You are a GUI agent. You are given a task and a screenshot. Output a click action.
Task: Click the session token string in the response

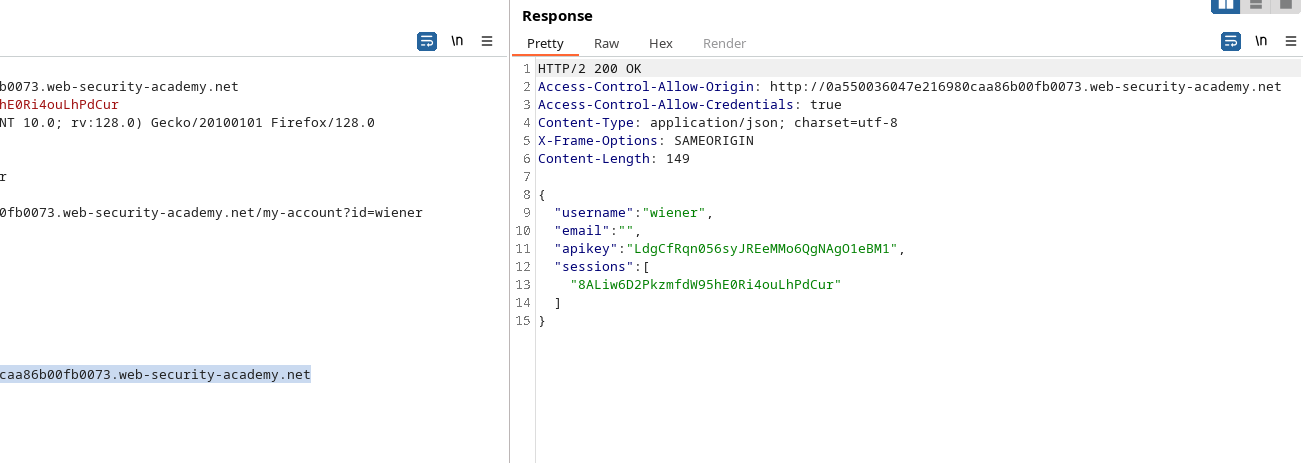point(705,285)
